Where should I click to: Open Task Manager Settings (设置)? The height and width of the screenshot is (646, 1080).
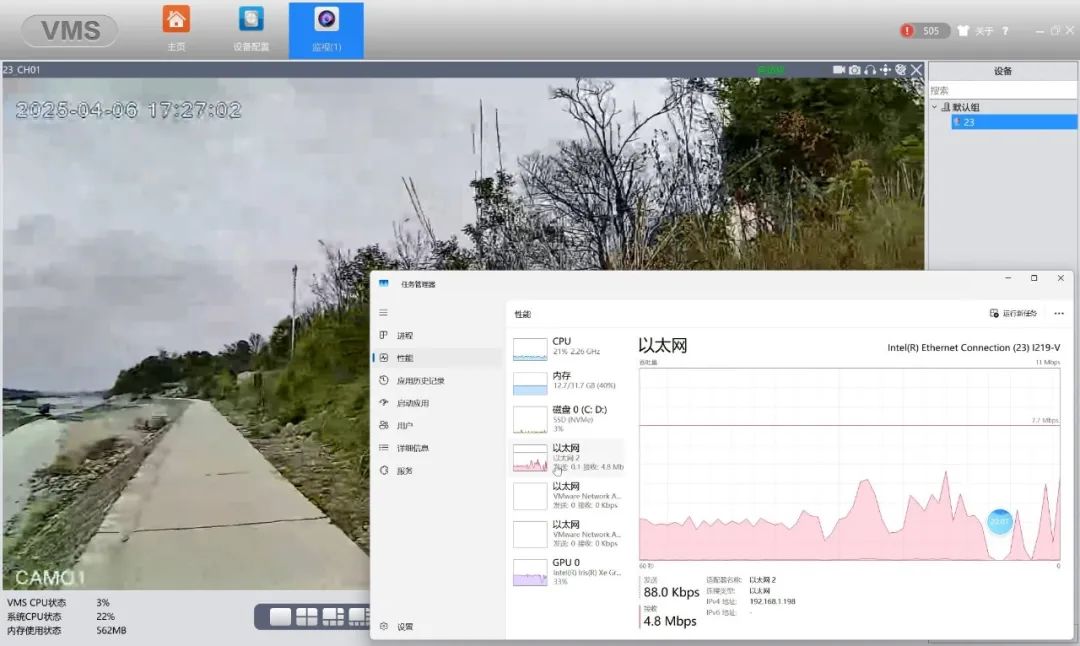pos(437,627)
